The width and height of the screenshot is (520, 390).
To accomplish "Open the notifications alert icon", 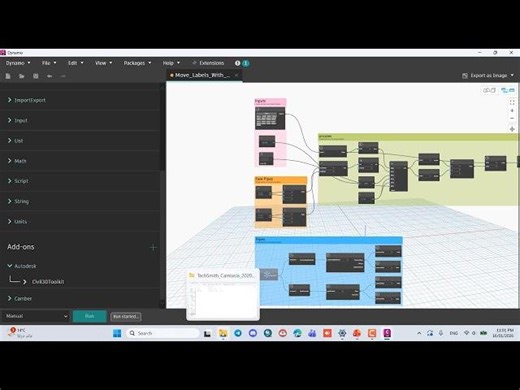I will click(x=237, y=63).
